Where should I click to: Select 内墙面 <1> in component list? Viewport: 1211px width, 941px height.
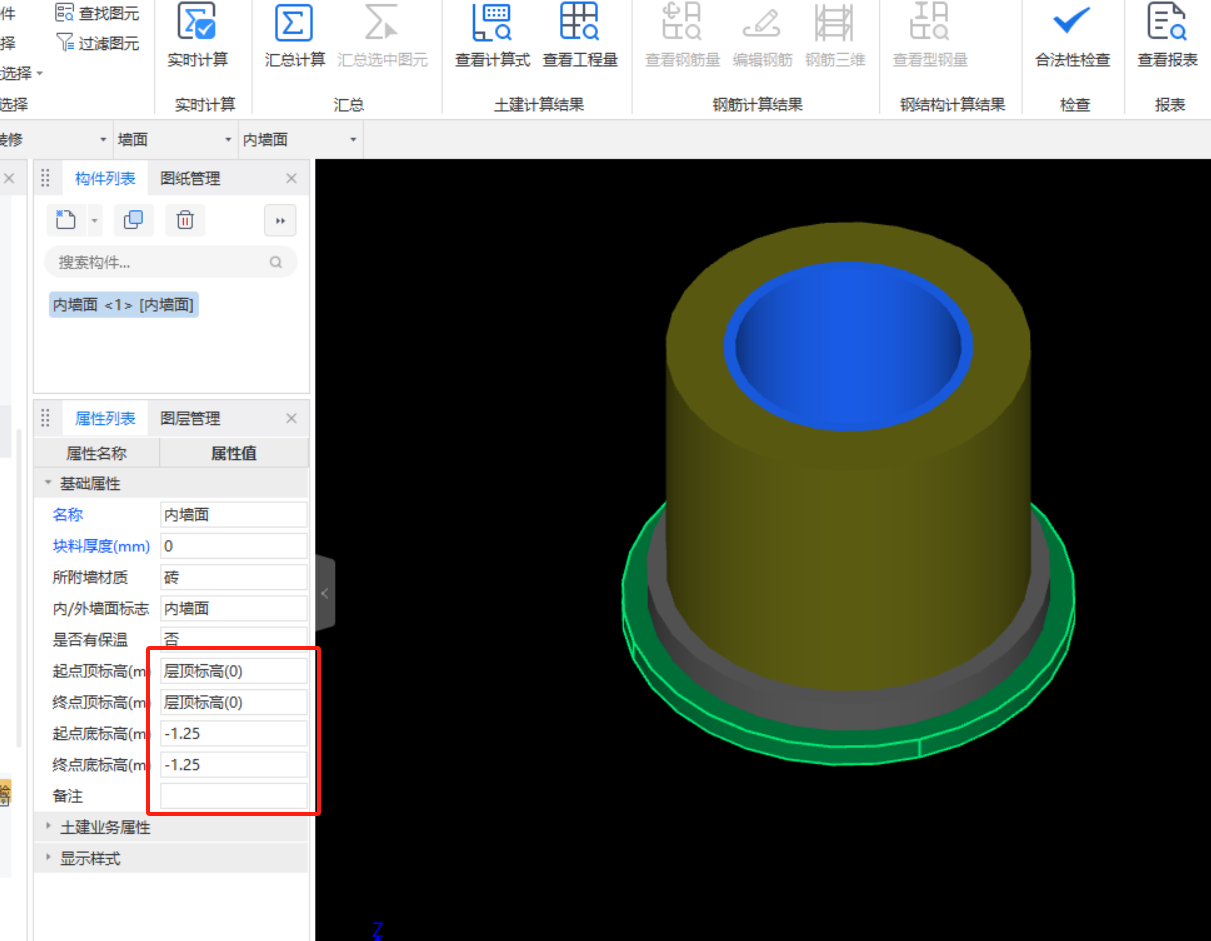coord(123,305)
